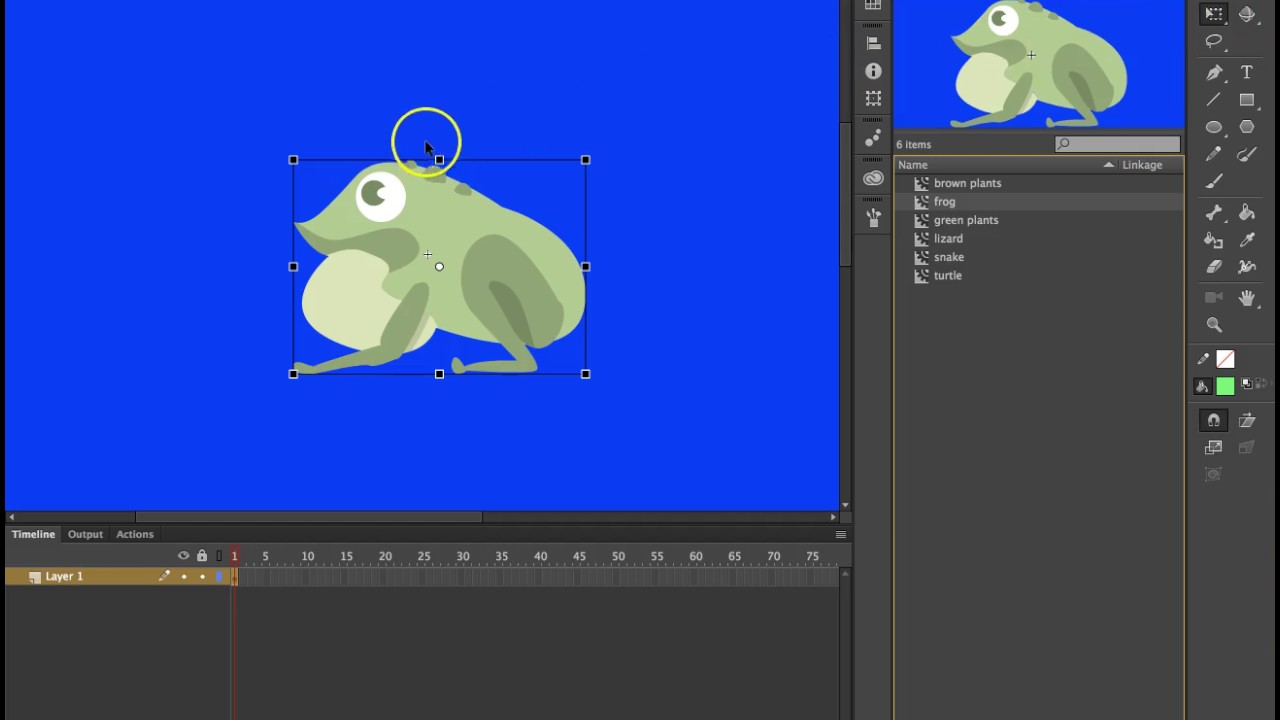
Task: Open the green fill color swatch
Action: (x=1225, y=387)
